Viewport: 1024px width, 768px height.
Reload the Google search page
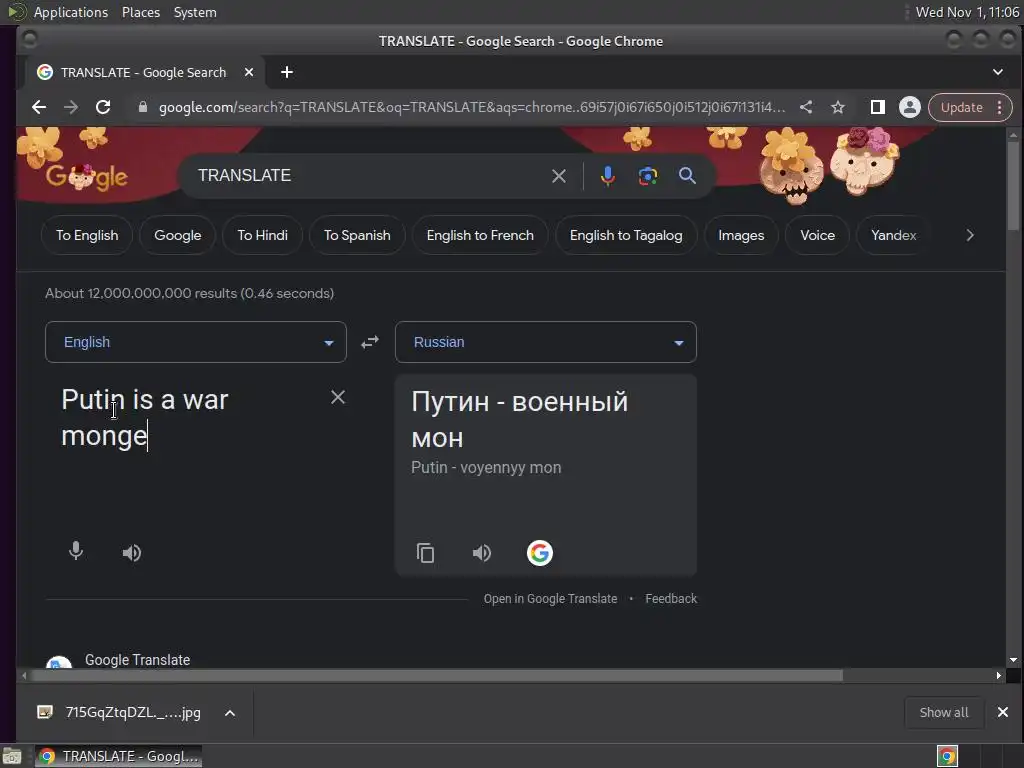click(103, 107)
